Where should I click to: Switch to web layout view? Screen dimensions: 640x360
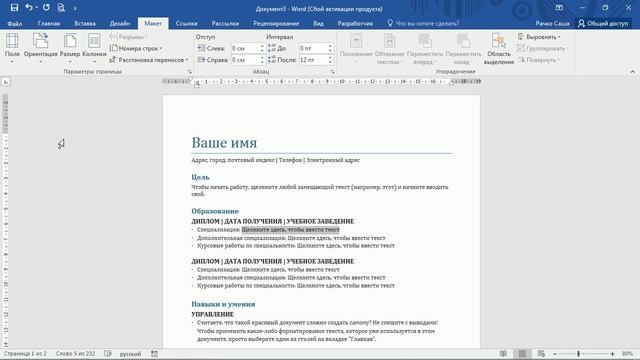pyautogui.click(x=541, y=354)
